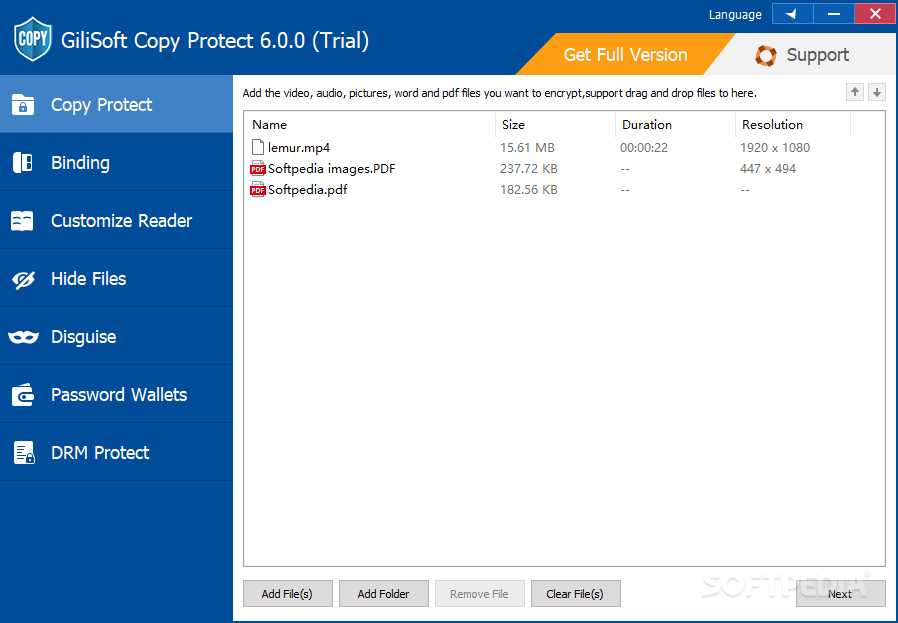The image size is (898, 623).
Task: Click the Add File(s) button
Action: coord(287,594)
